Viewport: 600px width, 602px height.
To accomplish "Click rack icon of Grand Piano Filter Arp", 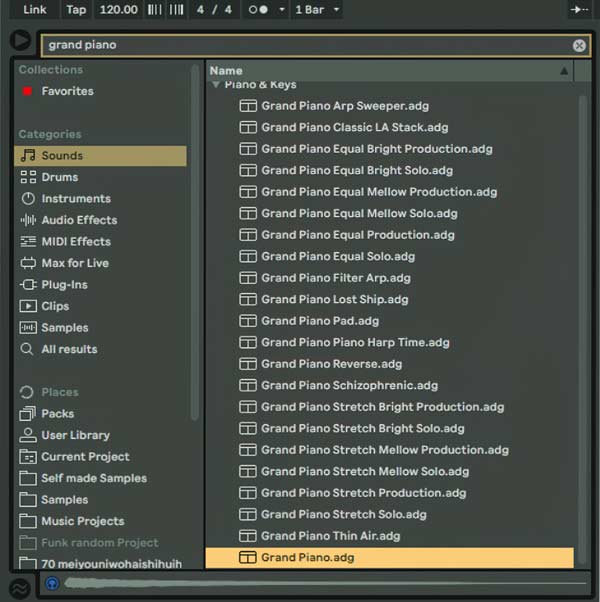I will 248,278.
